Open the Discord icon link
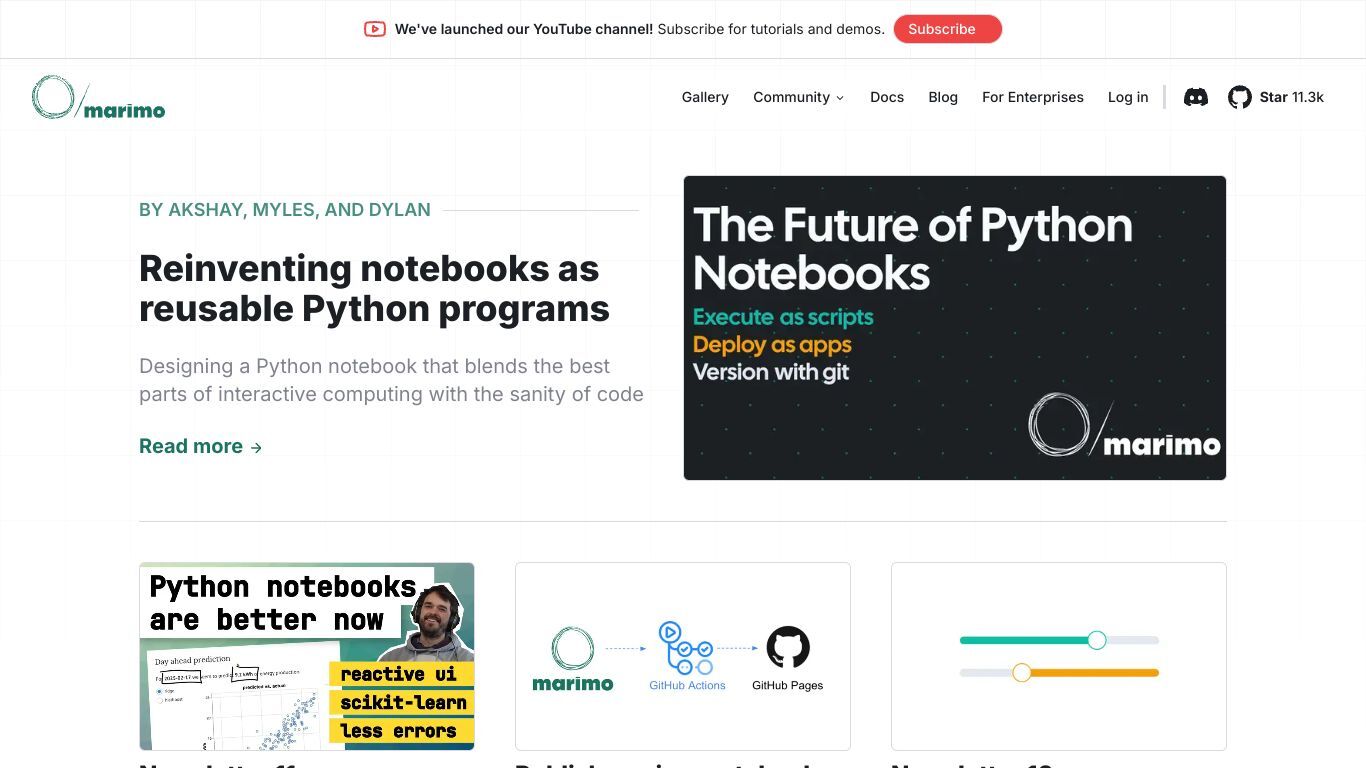1366x768 pixels. [1196, 97]
